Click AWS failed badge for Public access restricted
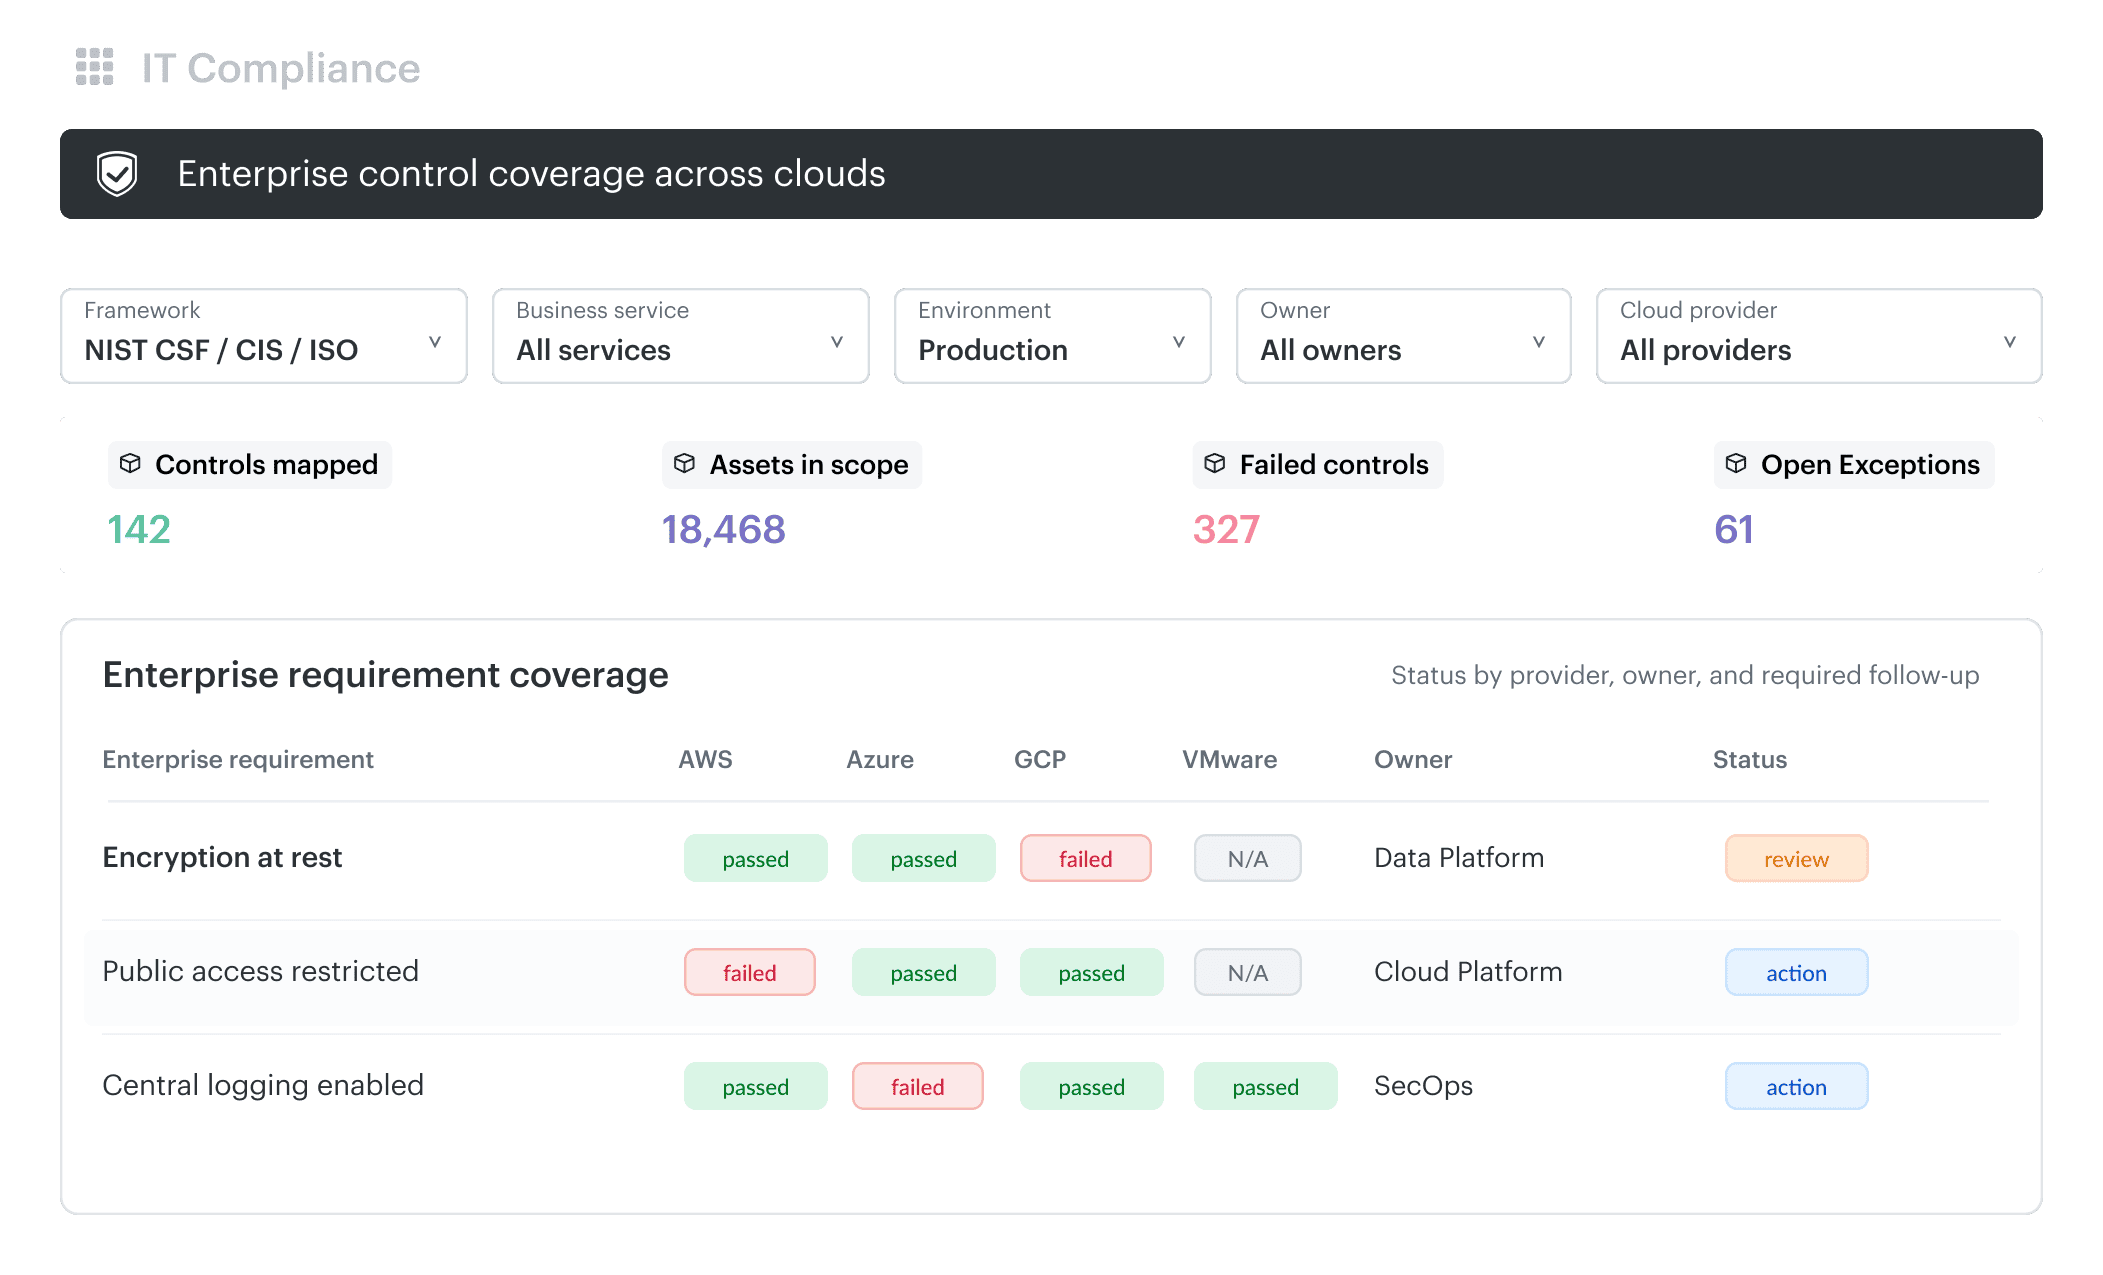Image resolution: width=2103 pixels, height=1275 pixels. click(750, 972)
